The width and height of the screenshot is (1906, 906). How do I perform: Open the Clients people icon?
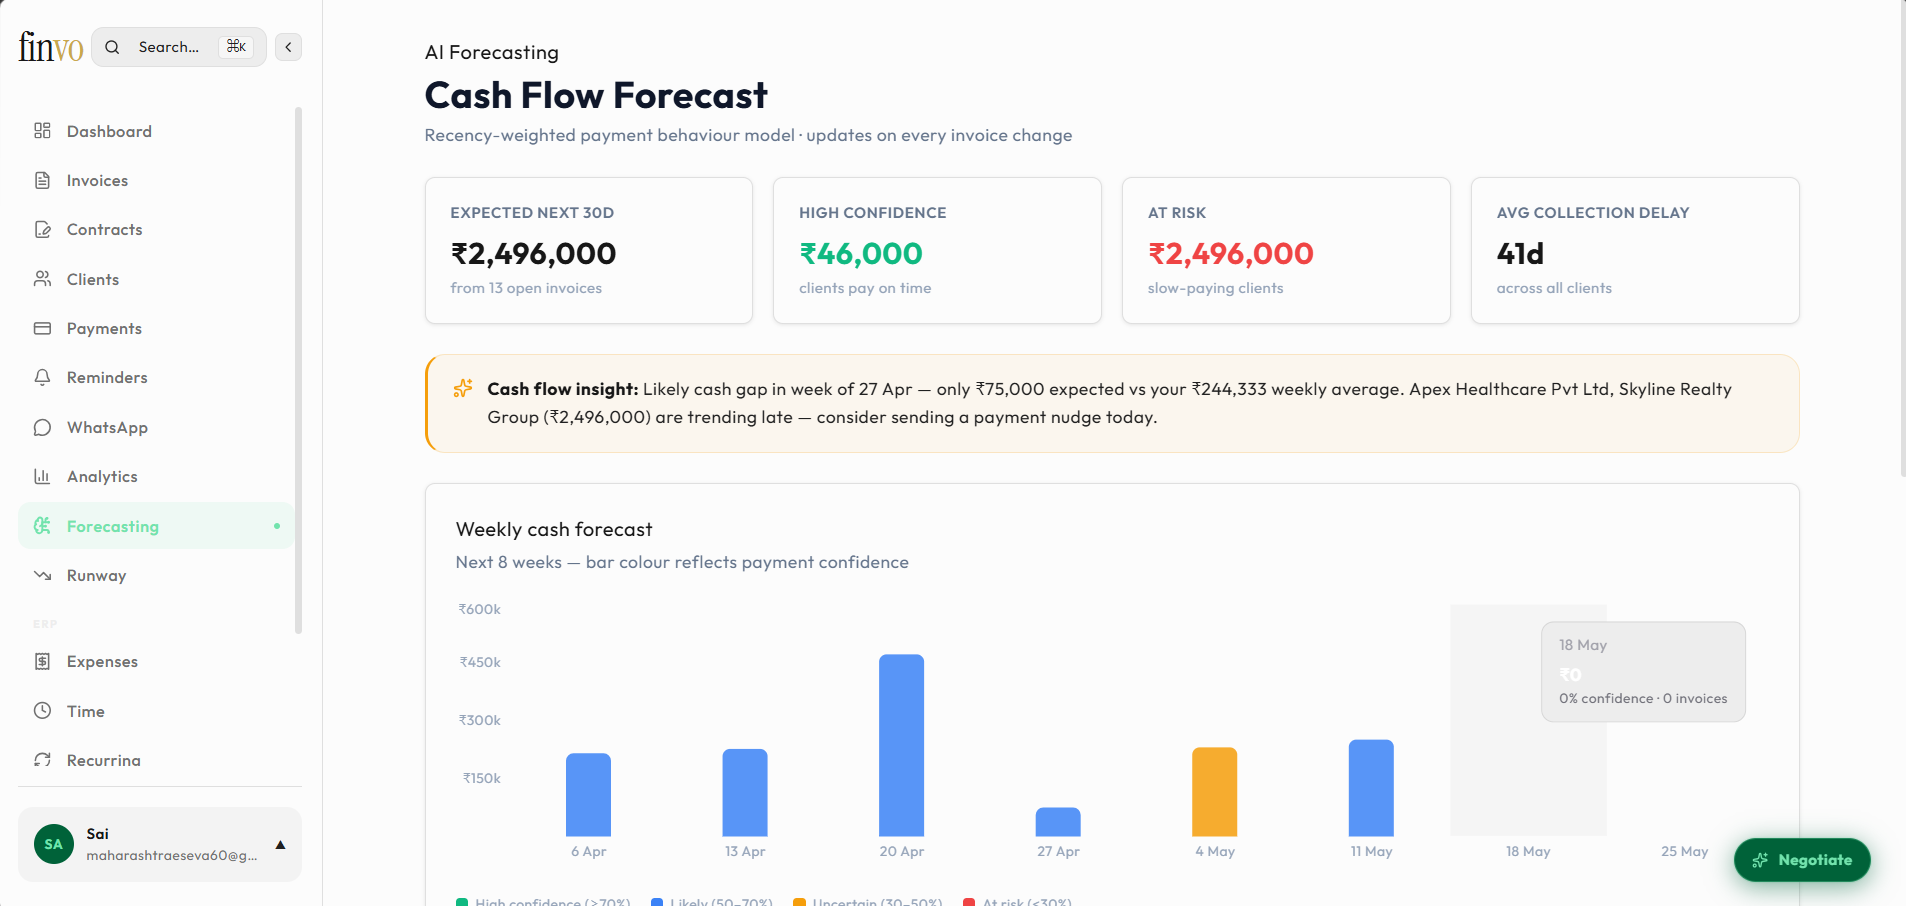pos(42,279)
